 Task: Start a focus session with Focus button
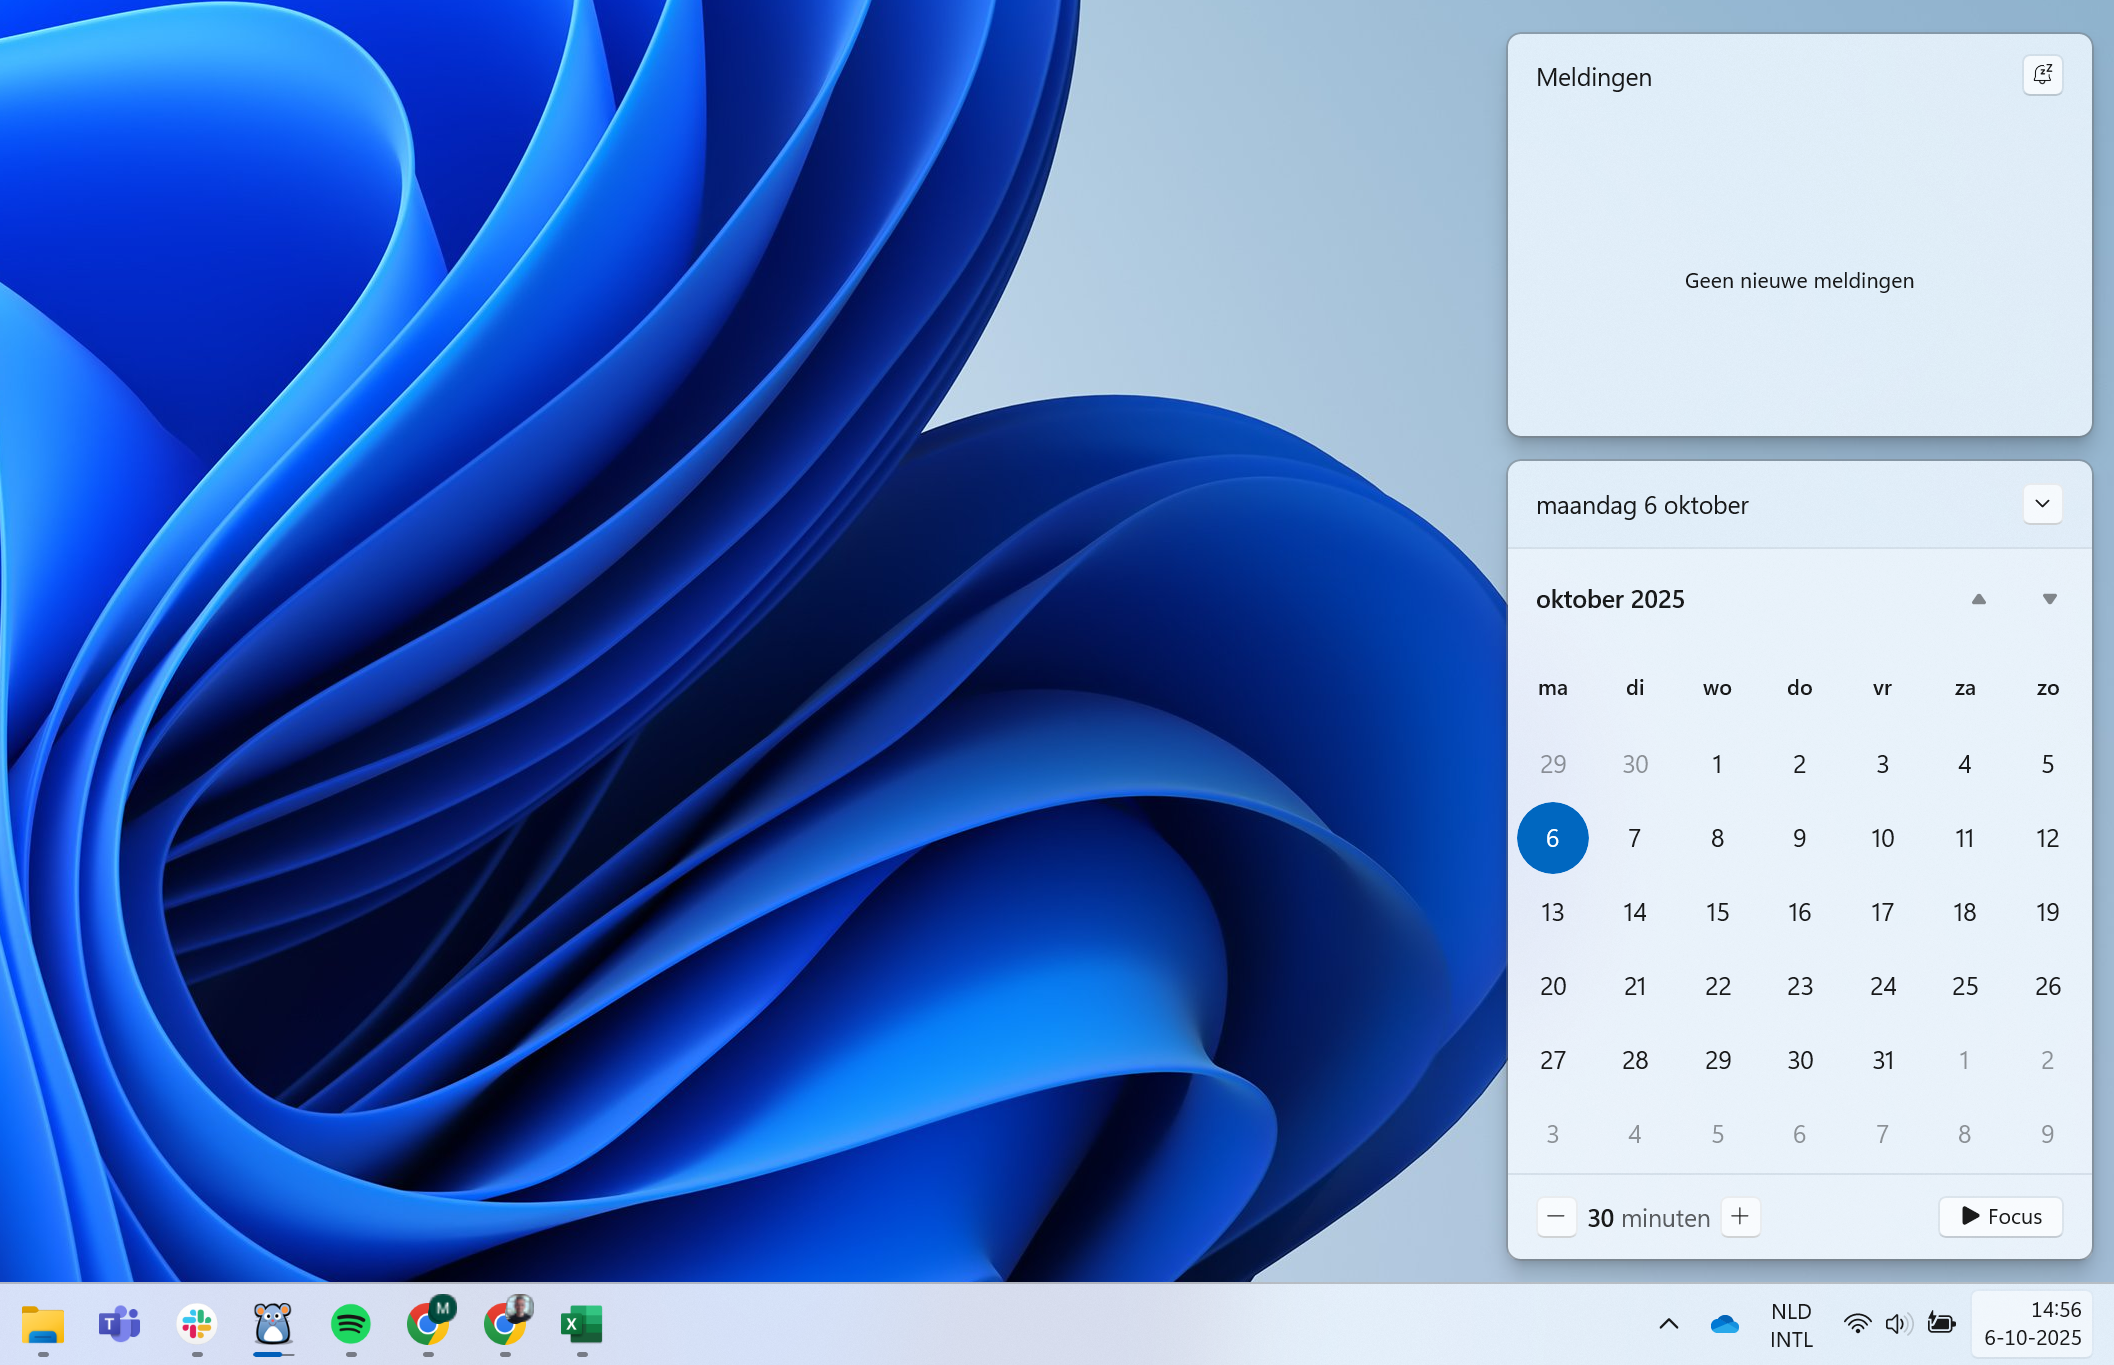(x=2000, y=1216)
